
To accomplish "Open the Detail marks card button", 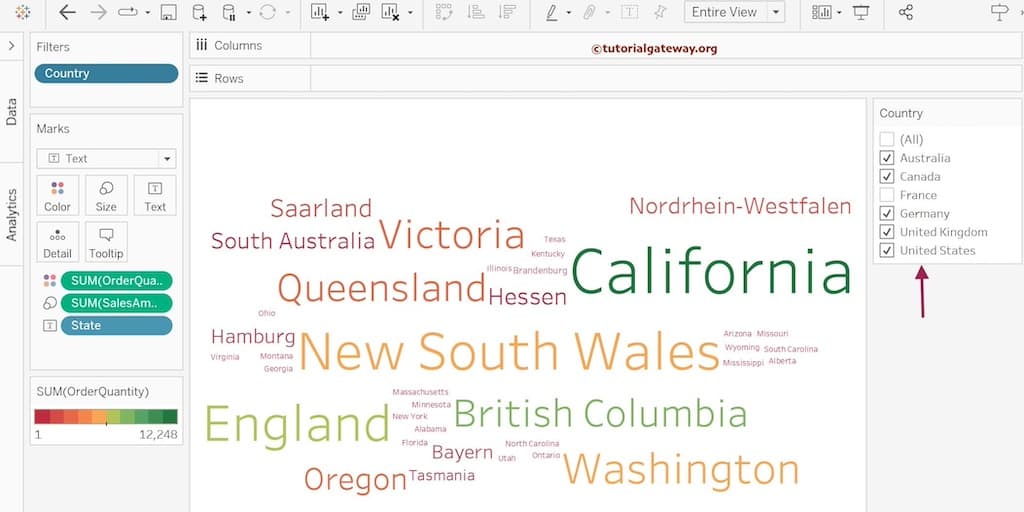I will (x=57, y=242).
